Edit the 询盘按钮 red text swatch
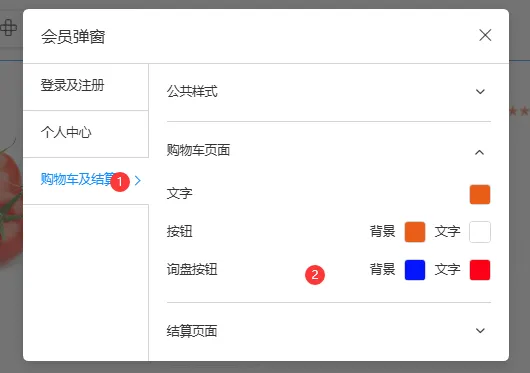530x373 pixels. click(x=480, y=270)
